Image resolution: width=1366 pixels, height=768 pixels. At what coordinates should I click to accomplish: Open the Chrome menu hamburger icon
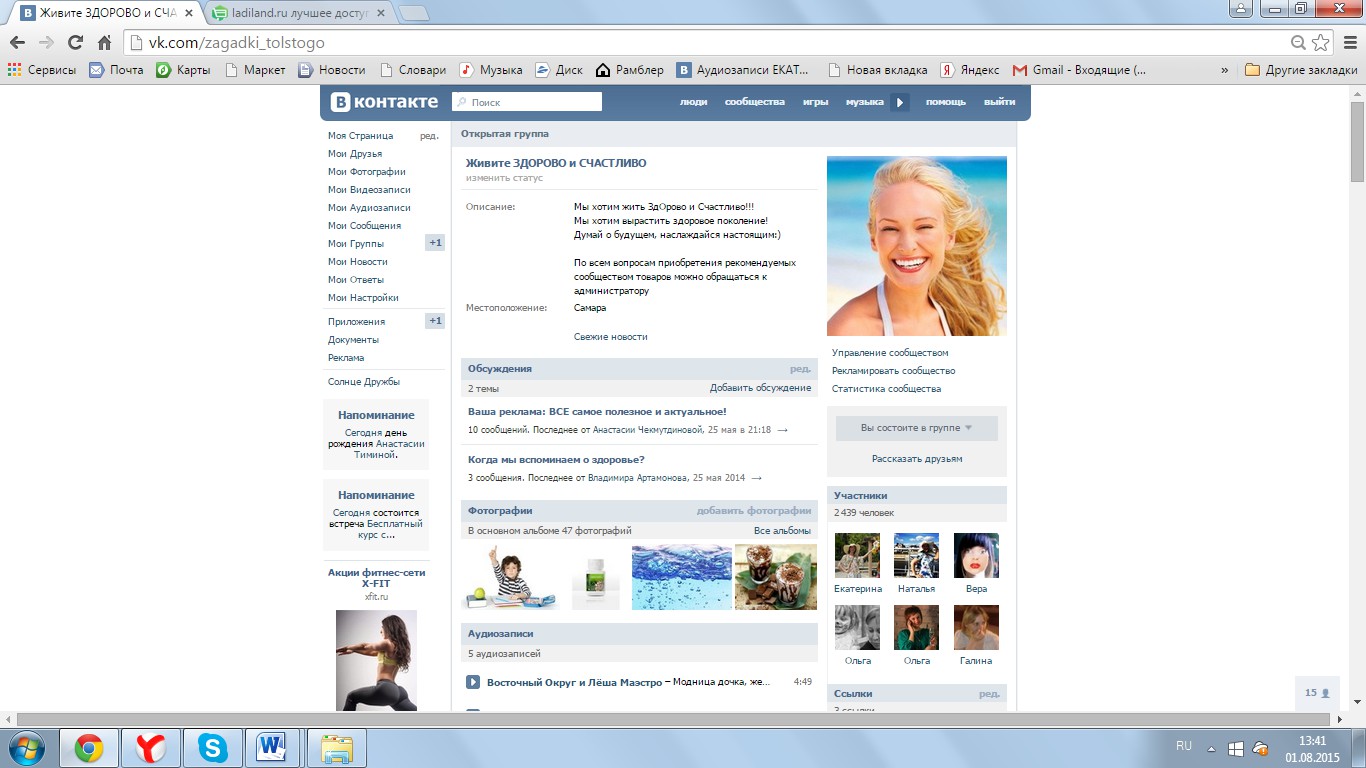(1349, 43)
